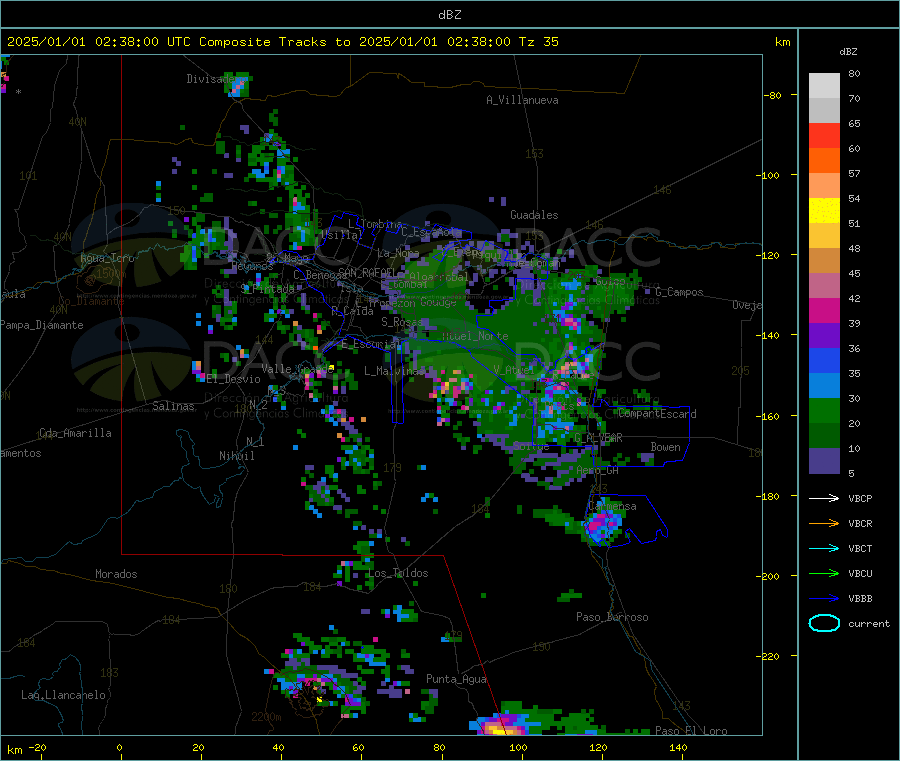The height and width of the screenshot is (761, 900).
Task: Click the 'VBCT' legend label
Action: tap(860, 549)
